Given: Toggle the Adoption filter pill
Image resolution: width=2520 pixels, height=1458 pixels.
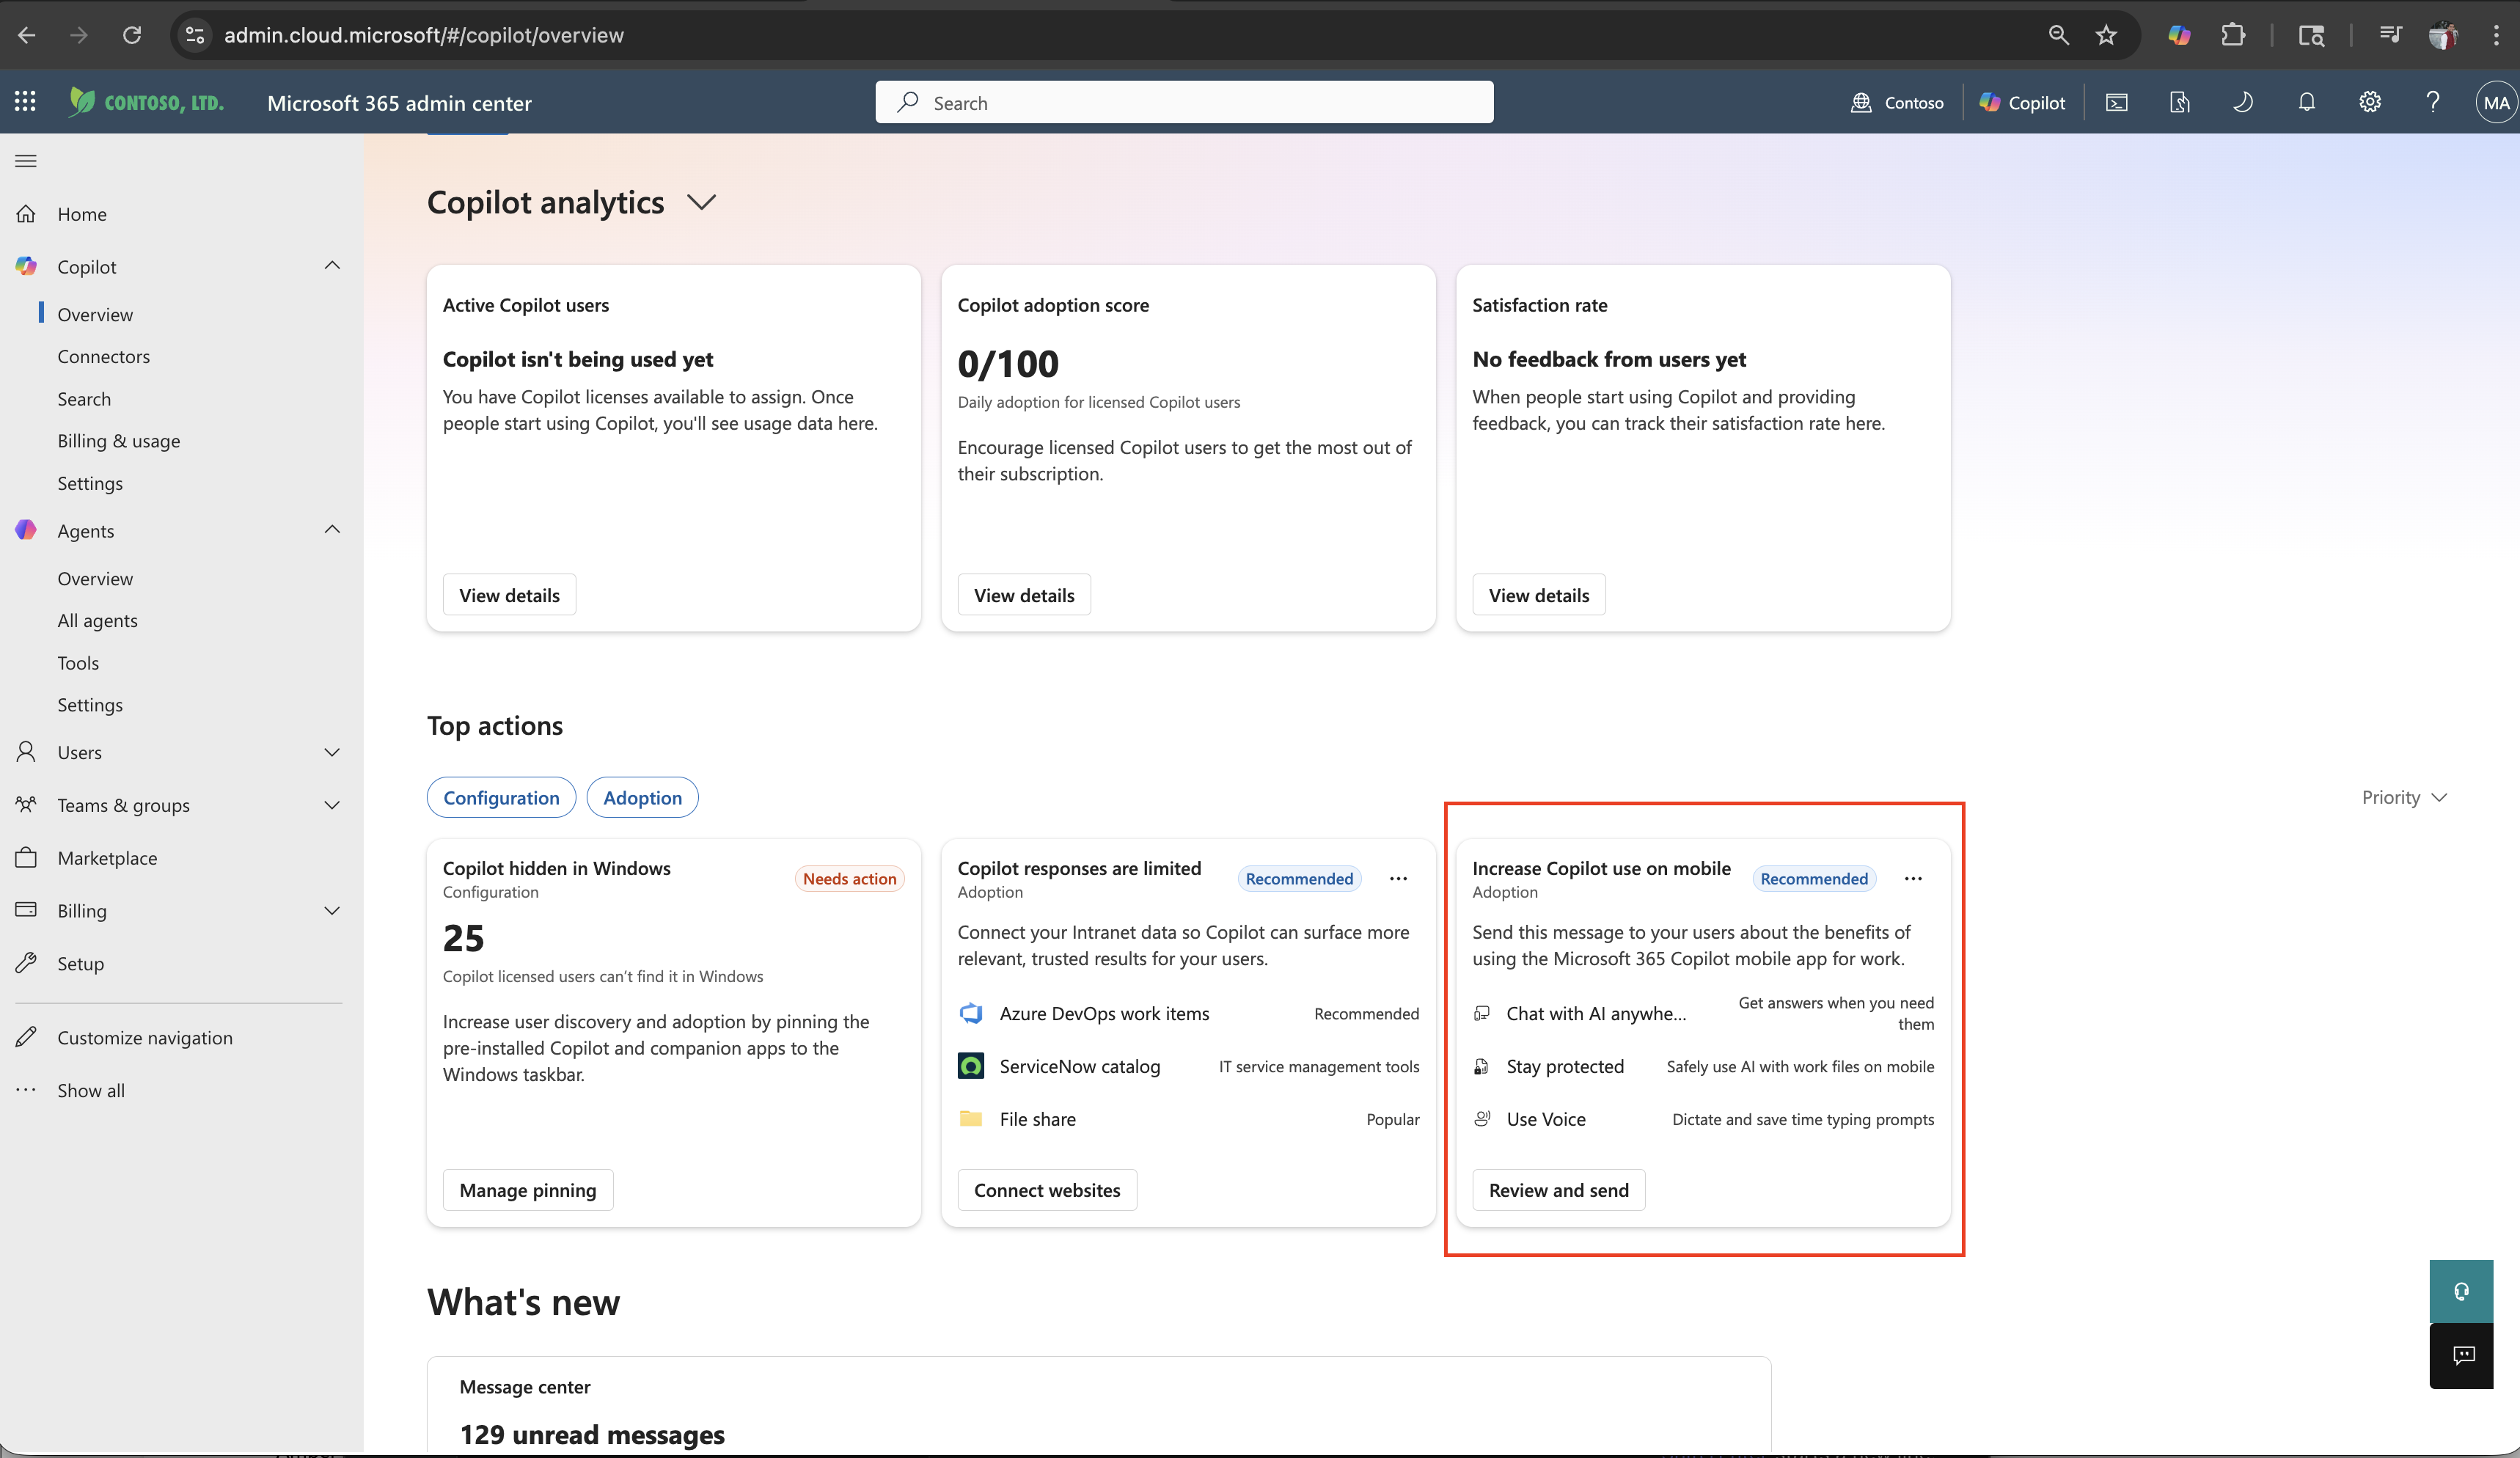Looking at the screenshot, I should coord(642,797).
